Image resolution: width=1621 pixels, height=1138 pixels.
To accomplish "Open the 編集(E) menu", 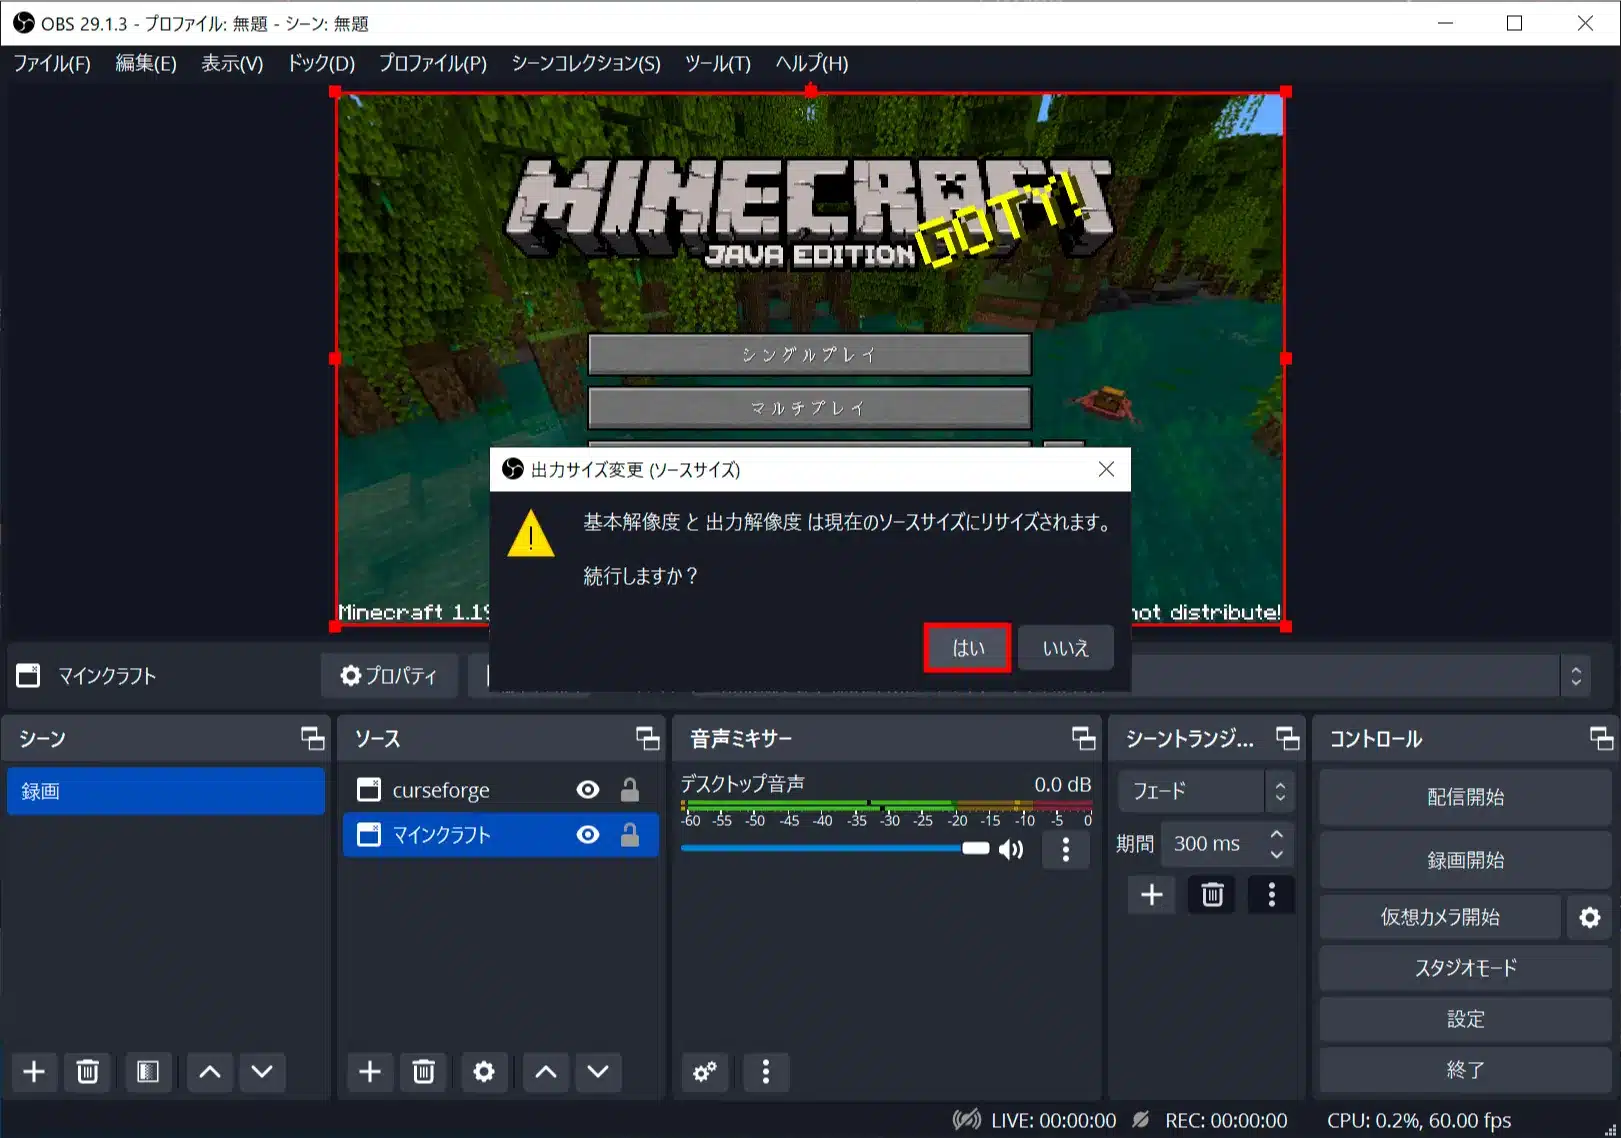I will [146, 63].
